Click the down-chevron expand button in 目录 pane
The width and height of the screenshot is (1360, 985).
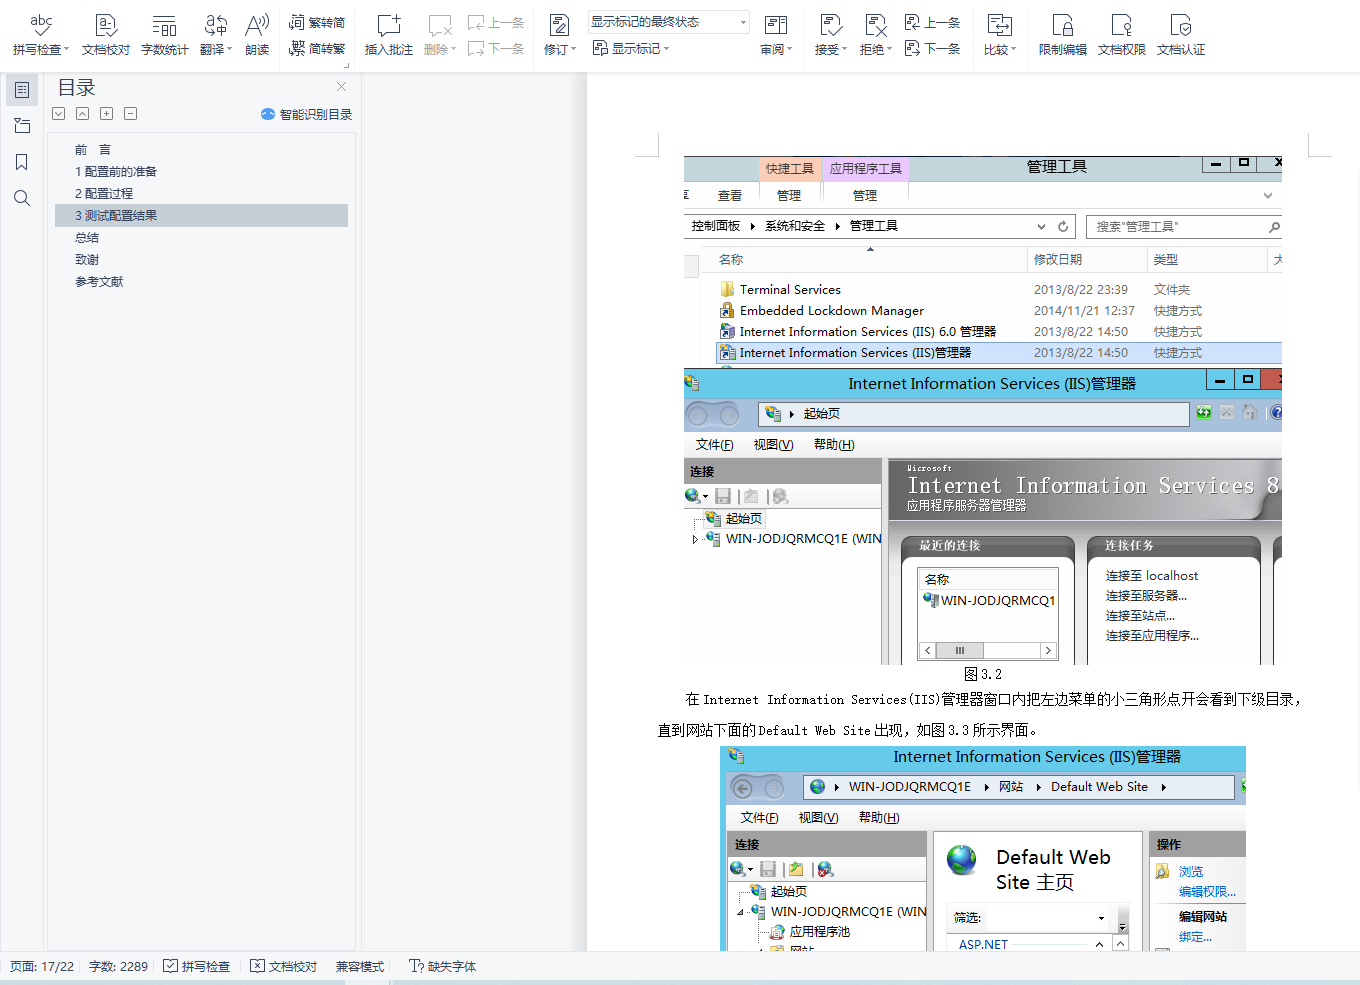pos(59,114)
